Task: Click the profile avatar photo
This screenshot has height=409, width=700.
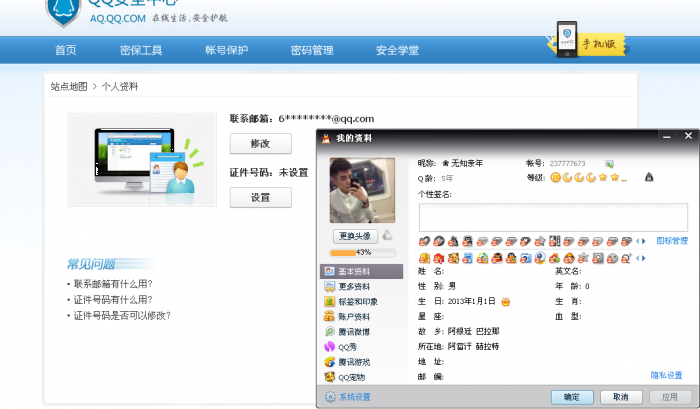Action: (362, 190)
